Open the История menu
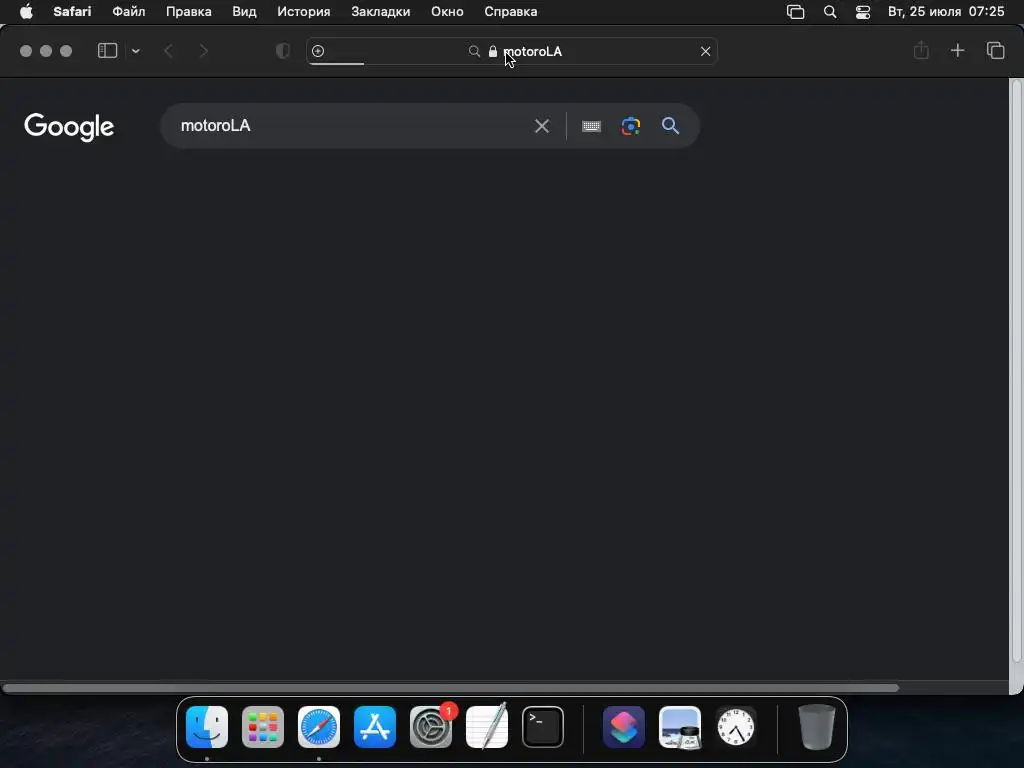The width and height of the screenshot is (1024, 768). click(304, 12)
